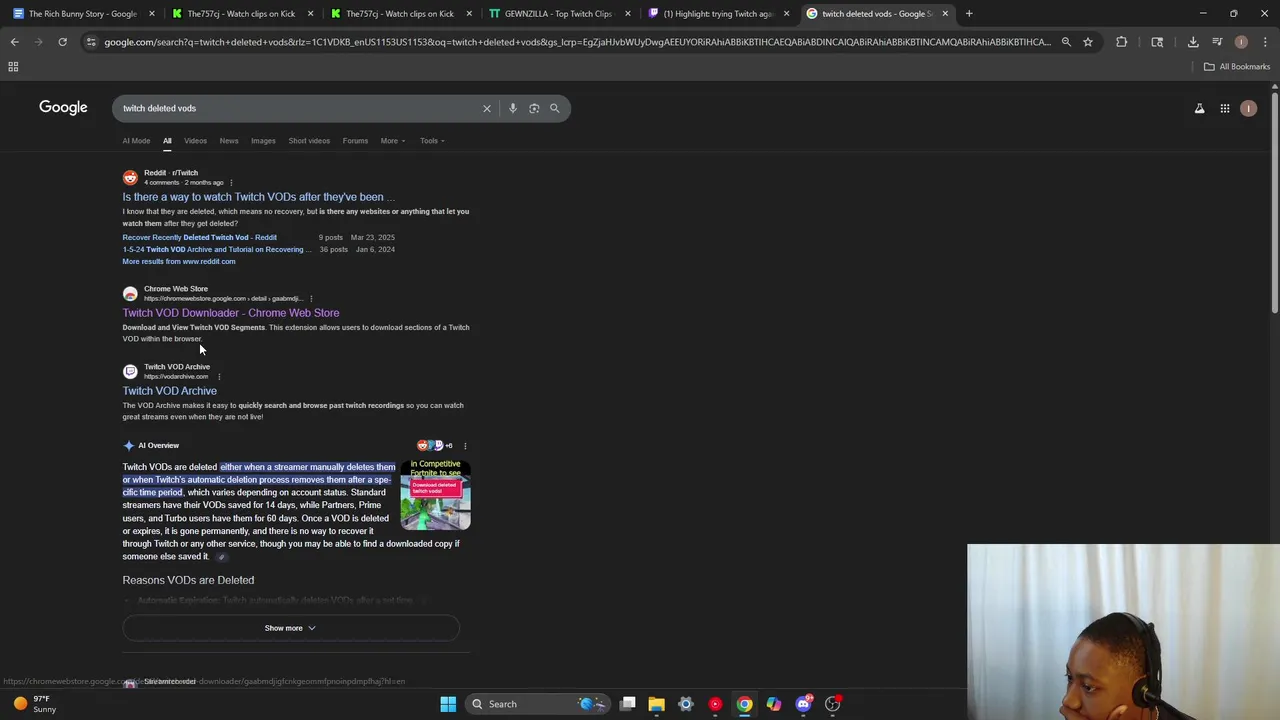Clear the Google search box with X
The height and width of the screenshot is (720, 1280).
click(487, 108)
